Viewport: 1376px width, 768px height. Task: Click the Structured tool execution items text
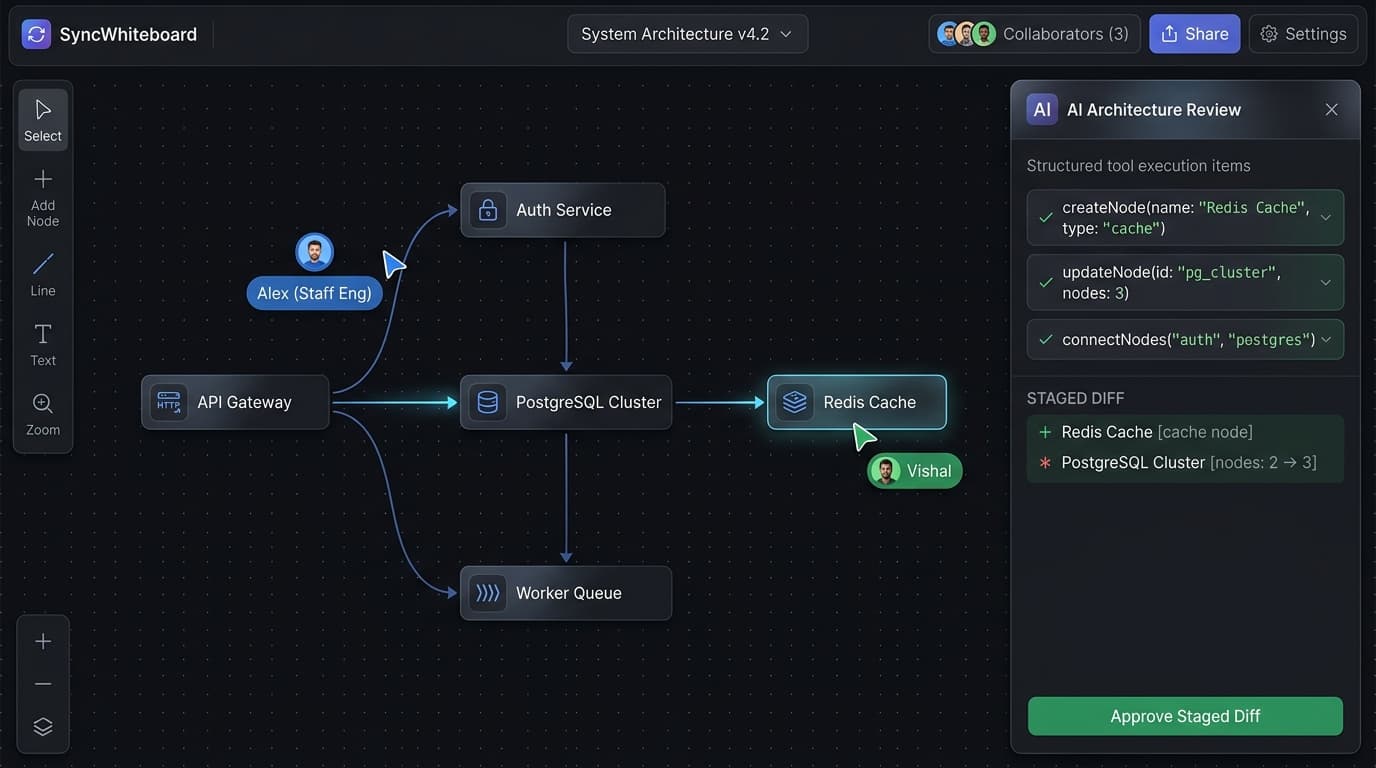coord(1139,166)
